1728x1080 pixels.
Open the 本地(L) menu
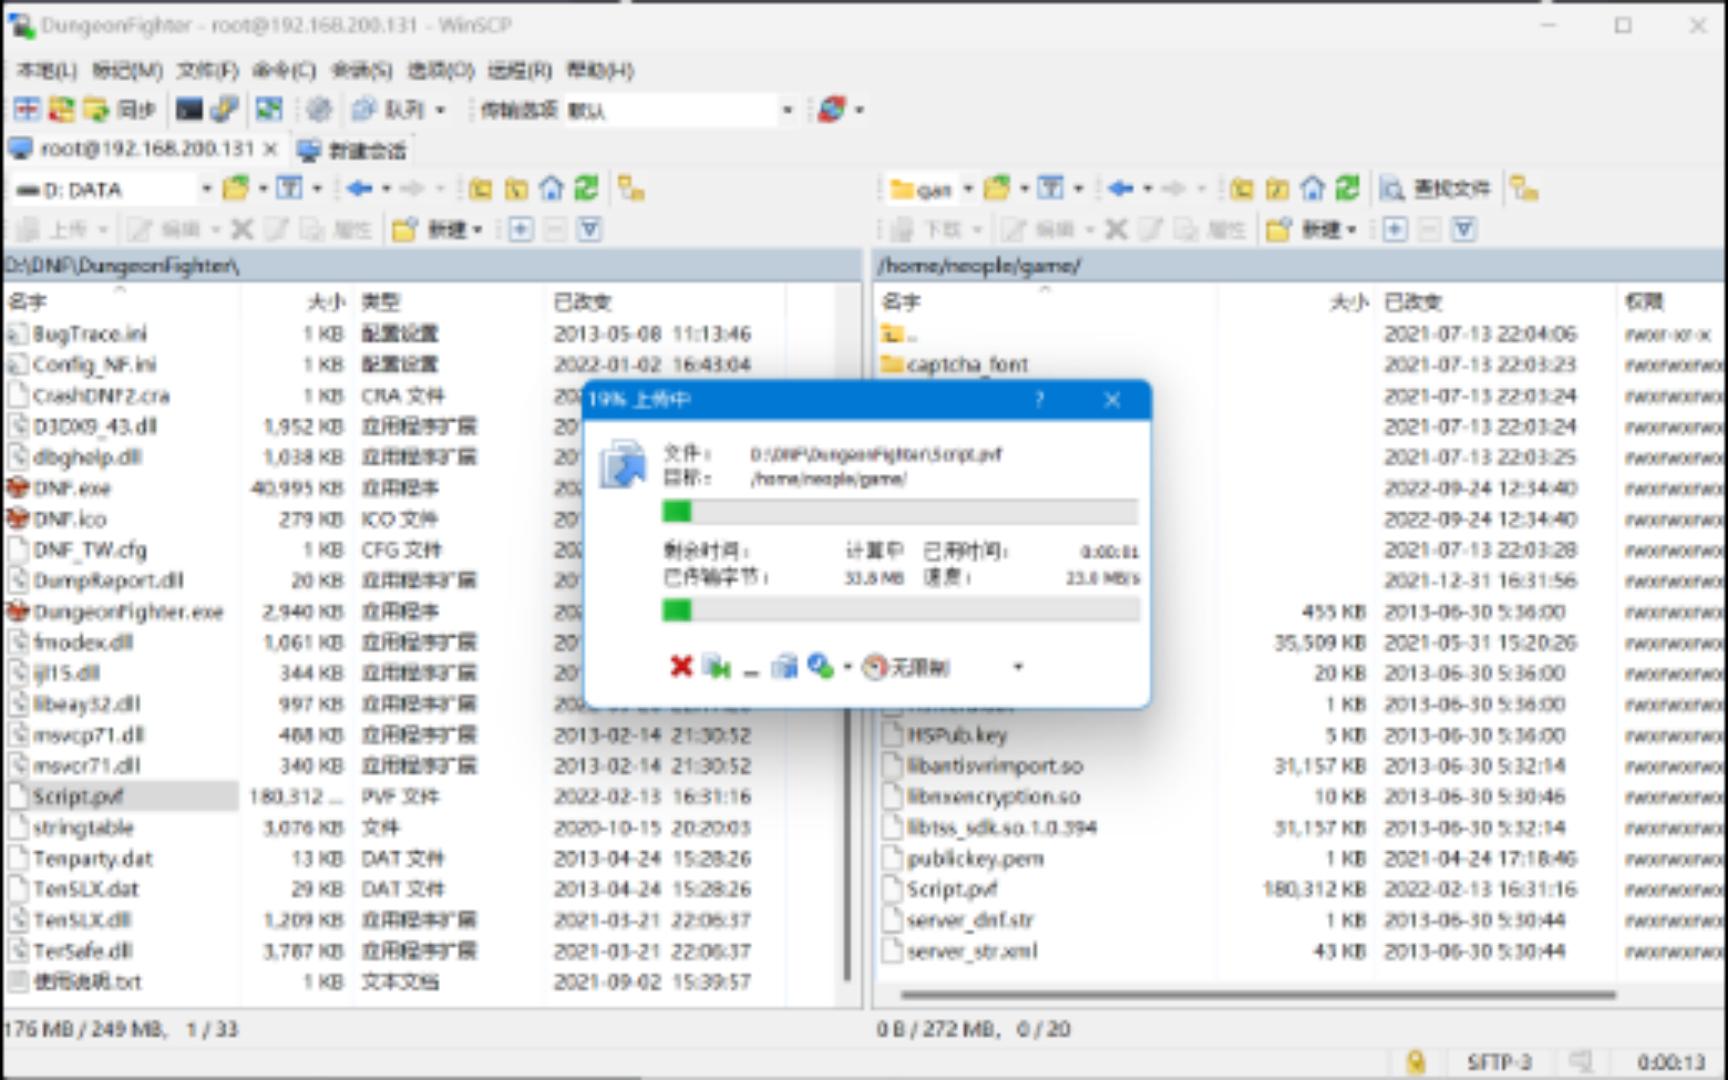pyautogui.click(x=47, y=70)
